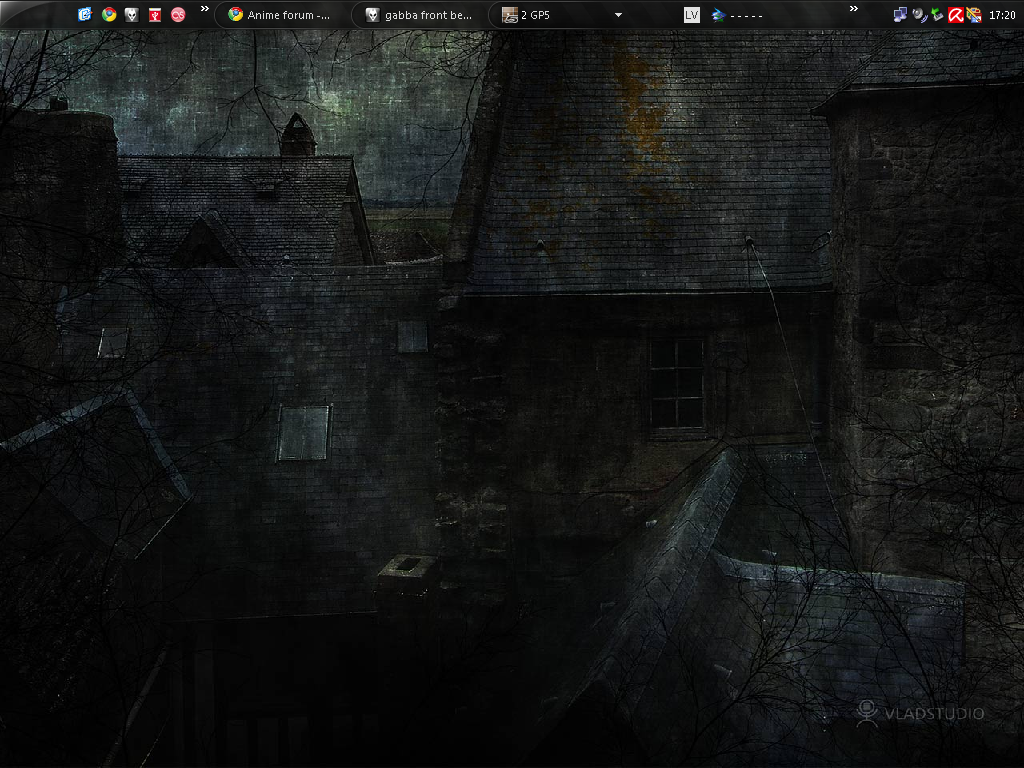
Task: Open the grouped 2 GP5 taskbar button
Action: [x=556, y=15]
